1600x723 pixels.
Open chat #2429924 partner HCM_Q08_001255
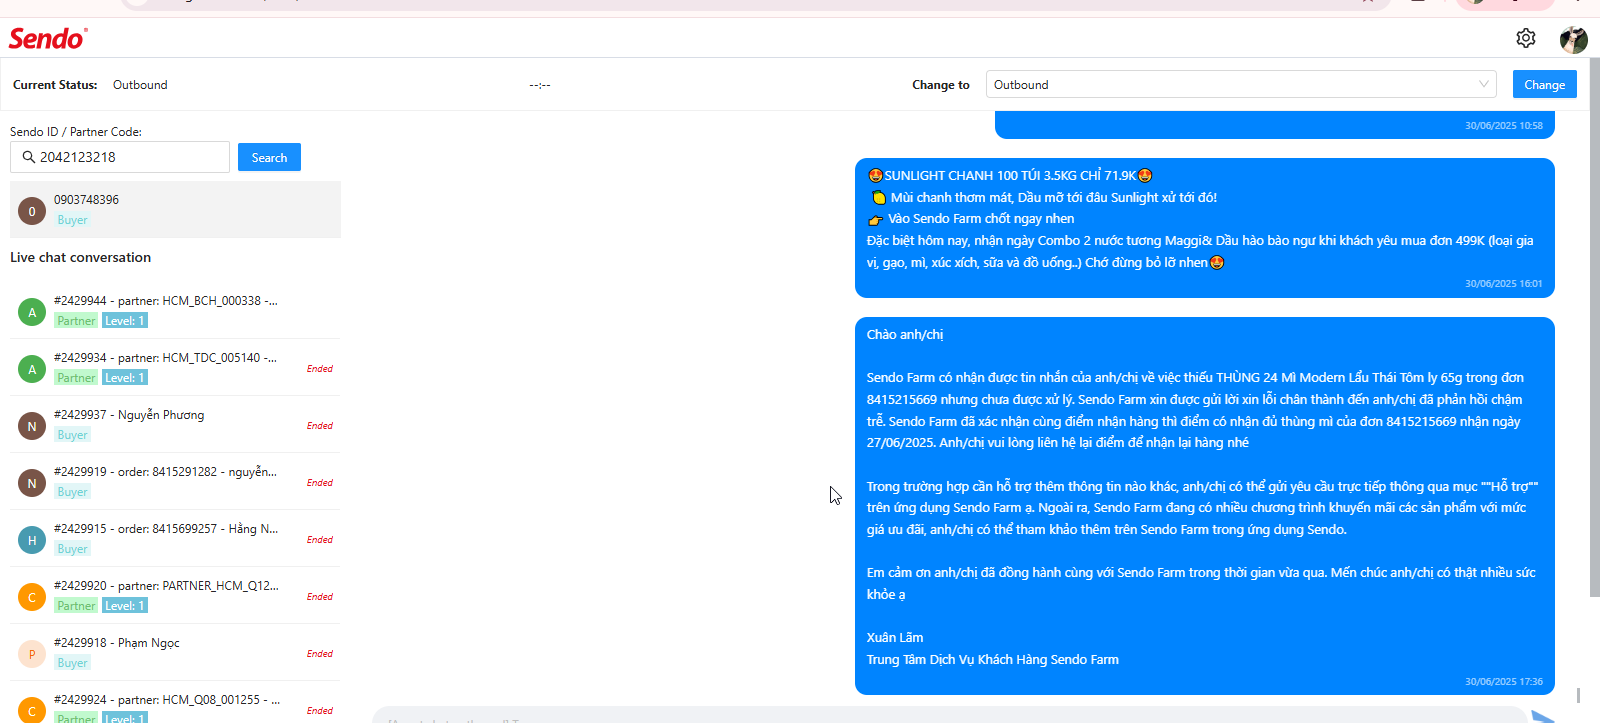point(175,703)
